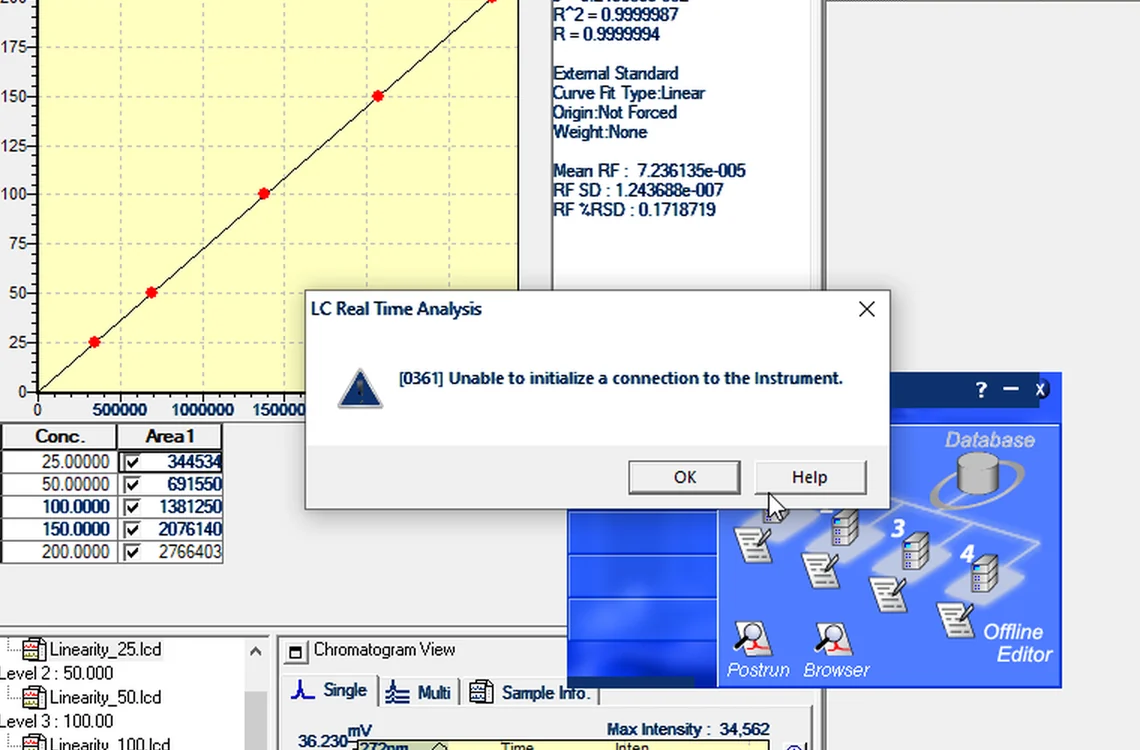This screenshot has width=1140, height=750.
Task: Click the Linearity_25.lcd file icon
Action: tap(33, 649)
